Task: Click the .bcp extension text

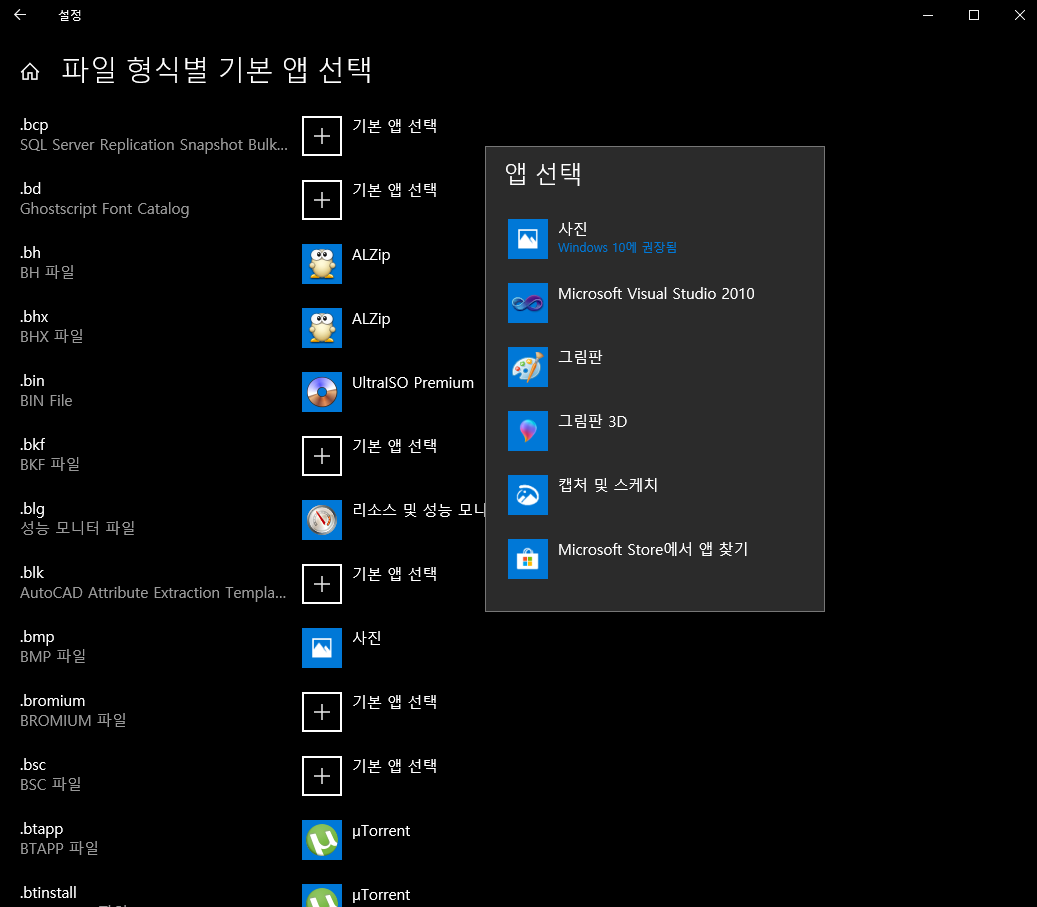Action: (x=34, y=125)
